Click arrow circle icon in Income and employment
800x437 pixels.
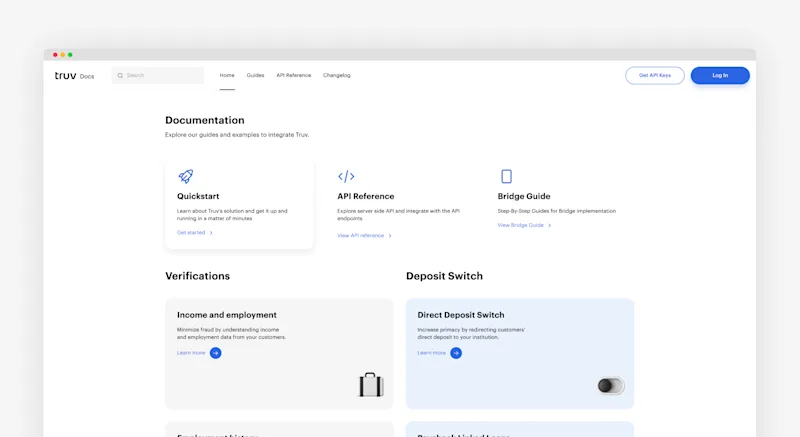point(215,353)
